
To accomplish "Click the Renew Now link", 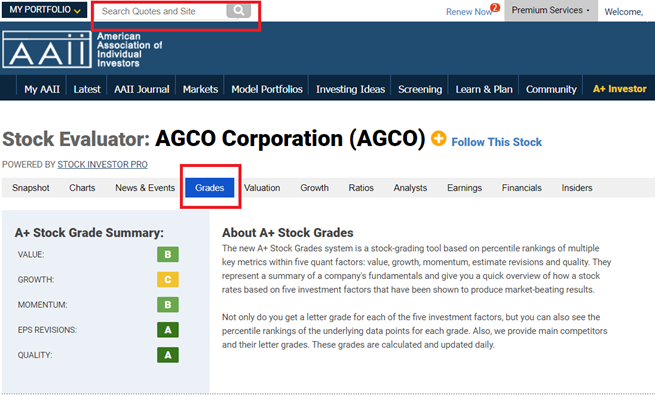I will pos(468,12).
